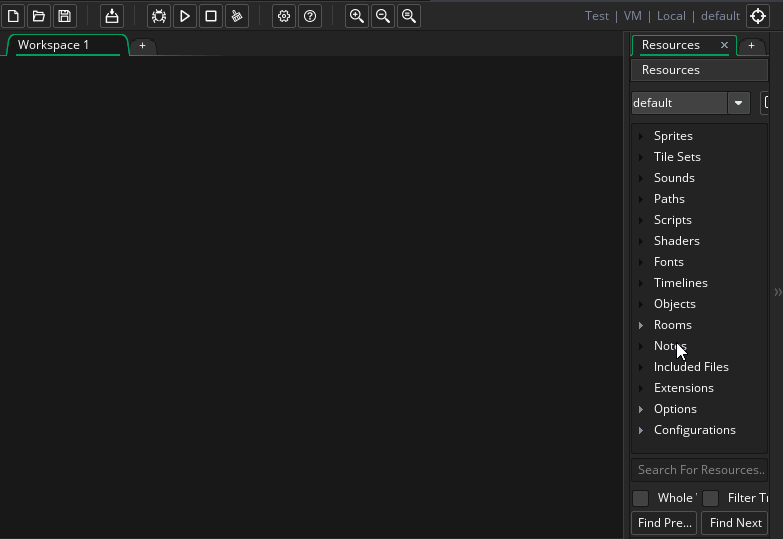Open Help with the question mark icon
Screen dimensions: 783x539
click(x=310, y=16)
